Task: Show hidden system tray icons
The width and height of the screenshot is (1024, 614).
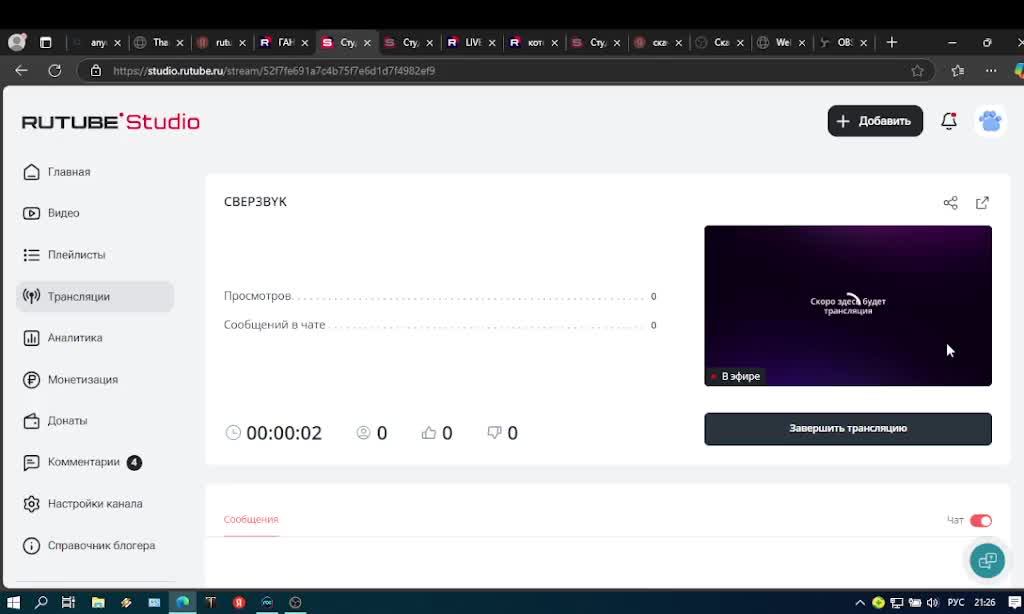Action: point(859,602)
